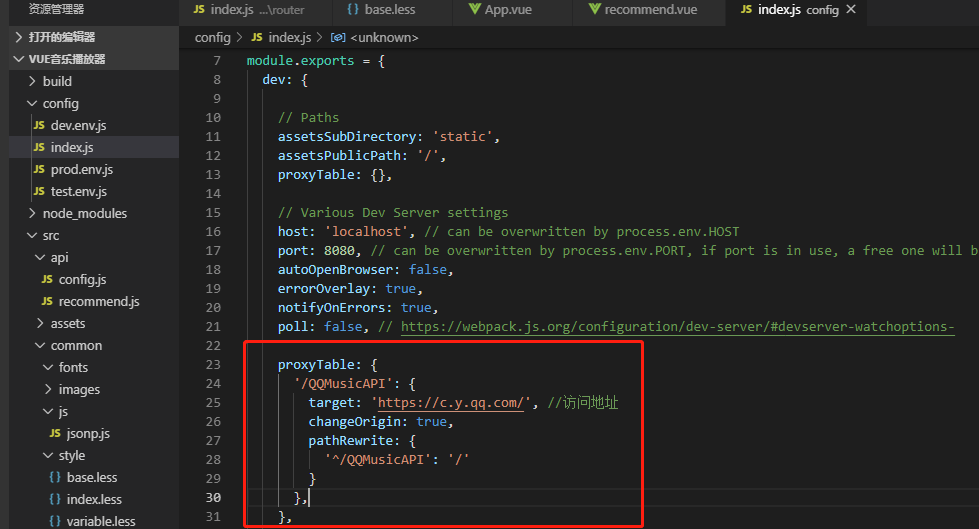The height and width of the screenshot is (529, 979).
Task: Click the symbol icon before <unknown> breadcrumb
Action: [338, 37]
